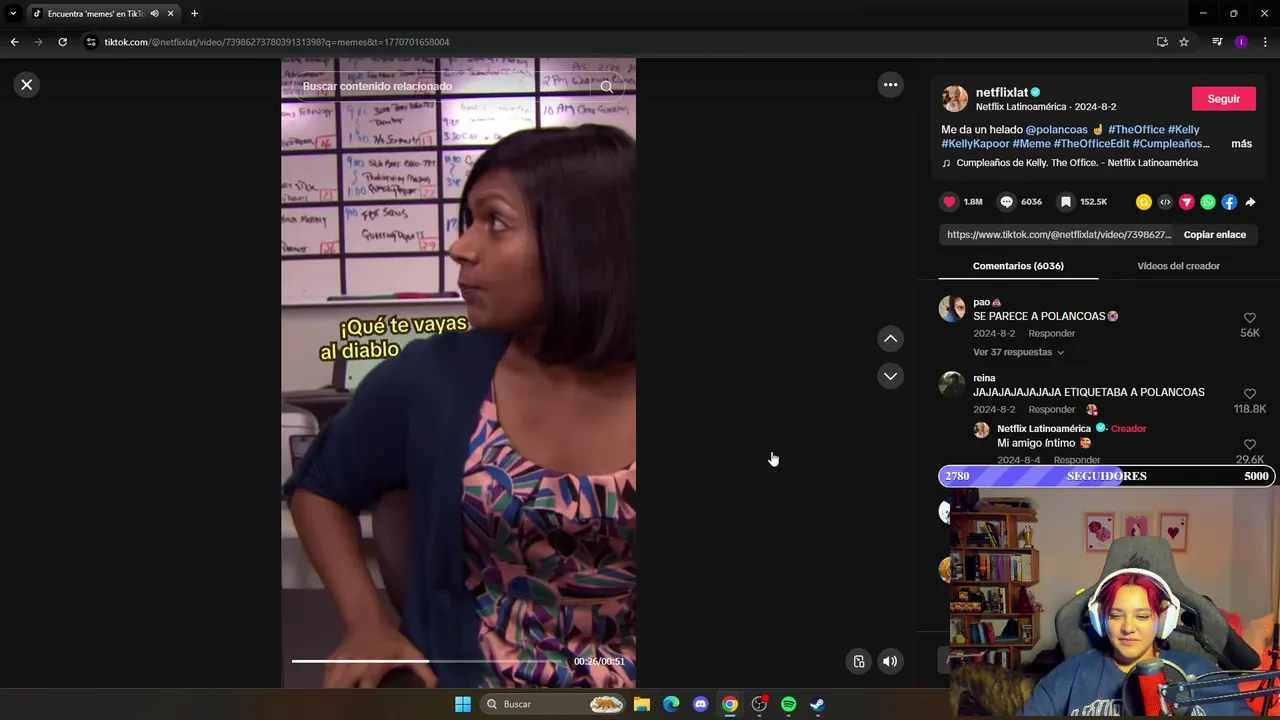Open a new browser tab
Screen dimensions: 1280x720
[194, 13]
